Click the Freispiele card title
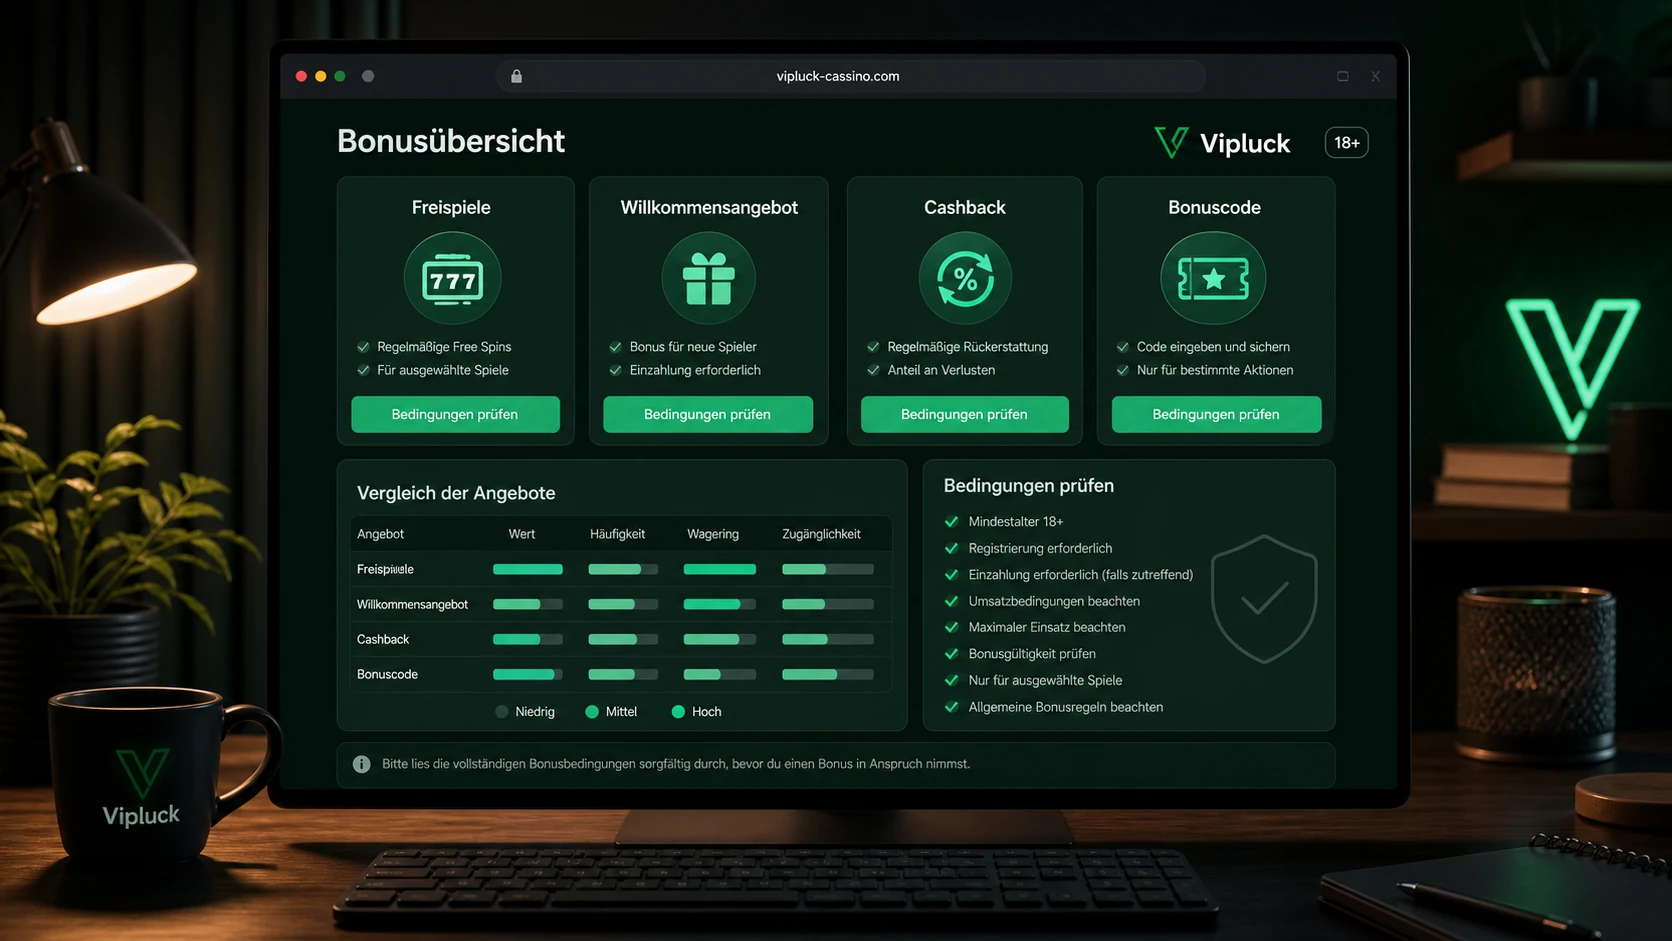Image resolution: width=1672 pixels, height=941 pixels. coord(451,207)
